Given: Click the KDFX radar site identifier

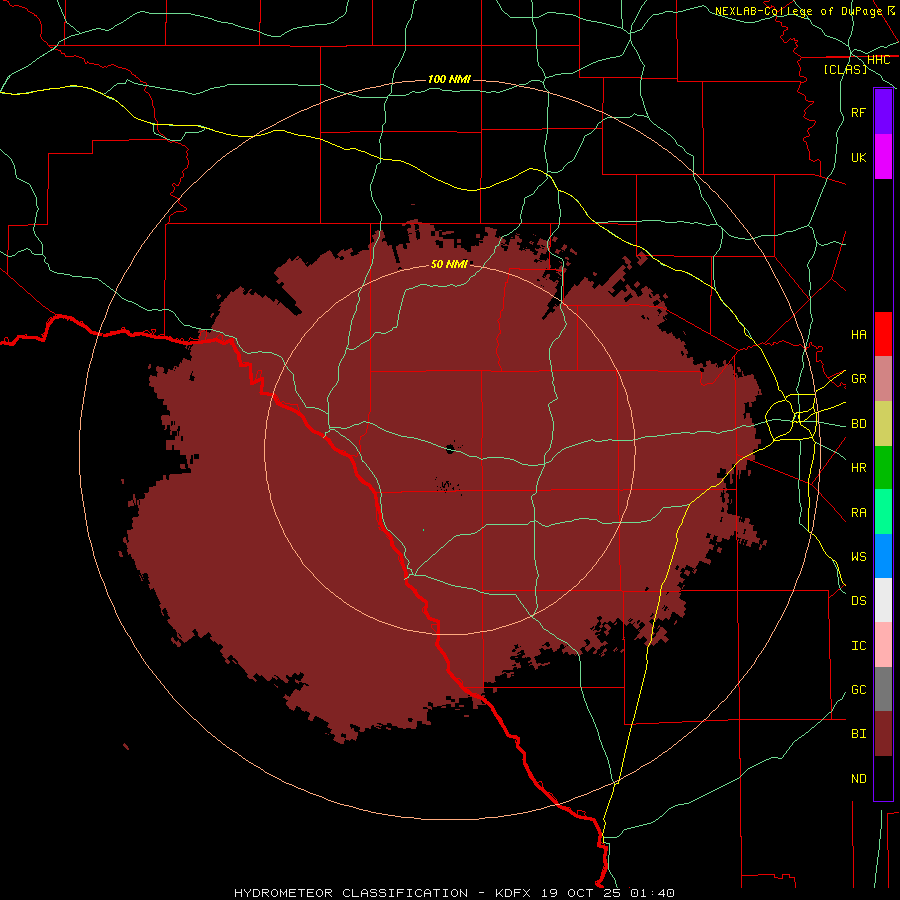Looking at the screenshot, I should [515, 893].
